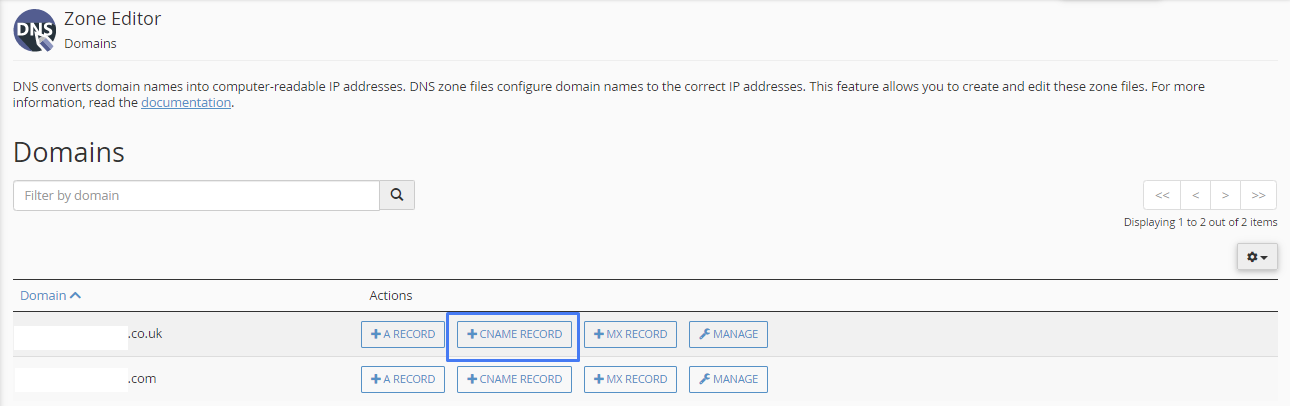Manage the .co.uk domain zone
The width and height of the screenshot is (1290, 406).
click(x=728, y=334)
